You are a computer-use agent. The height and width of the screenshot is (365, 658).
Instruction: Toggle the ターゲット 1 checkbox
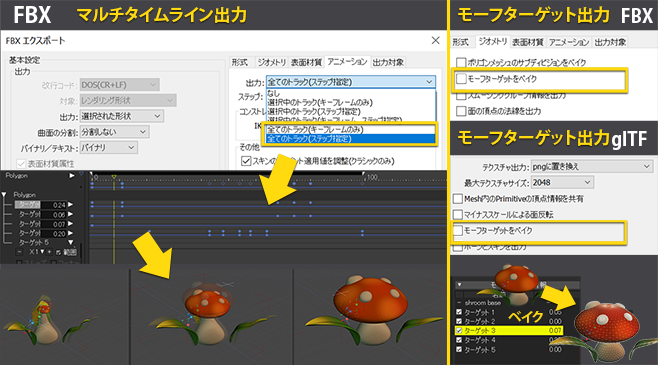click(x=459, y=312)
